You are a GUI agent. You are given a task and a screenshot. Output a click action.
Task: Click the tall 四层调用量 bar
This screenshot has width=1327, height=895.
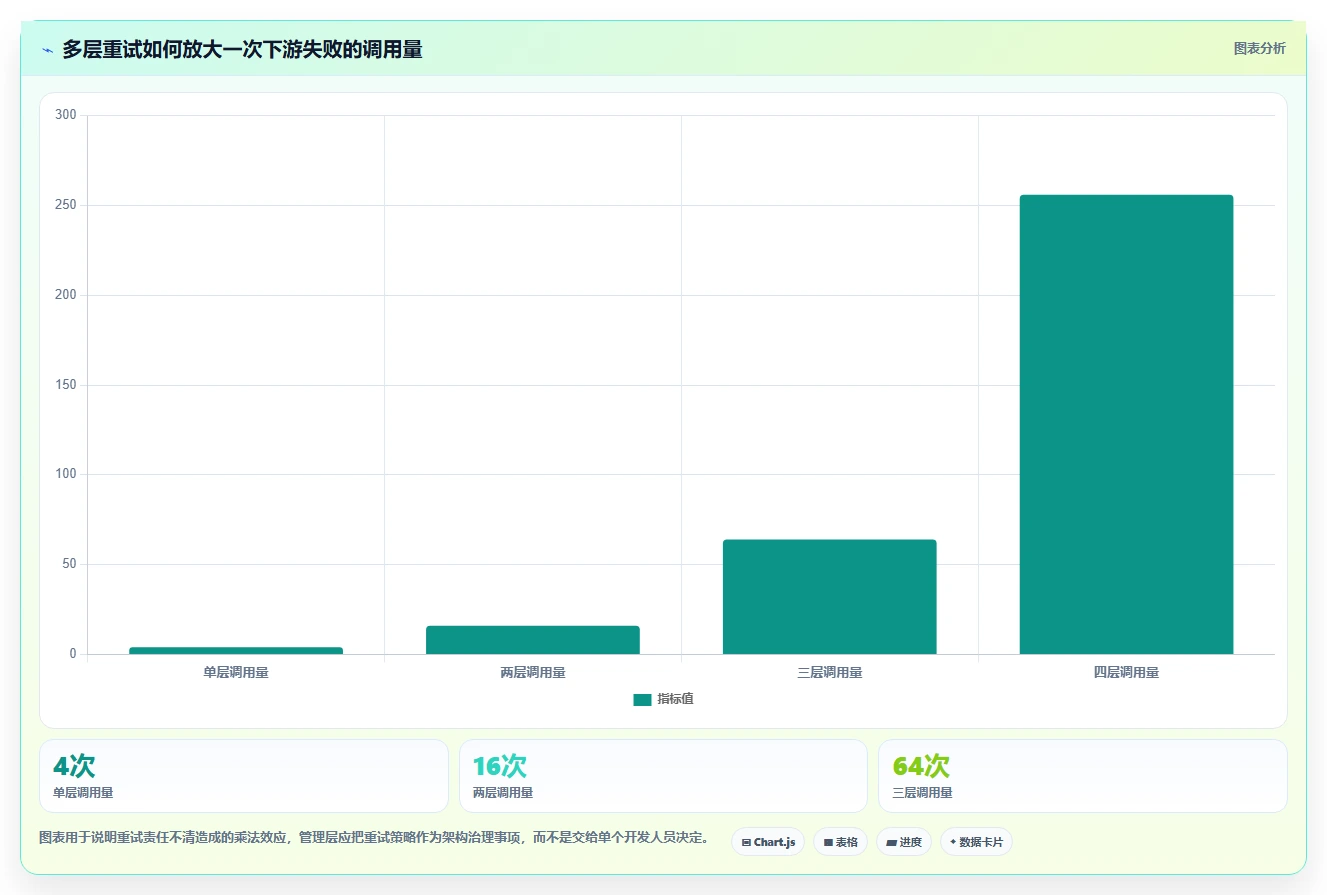[x=1126, y=425]
